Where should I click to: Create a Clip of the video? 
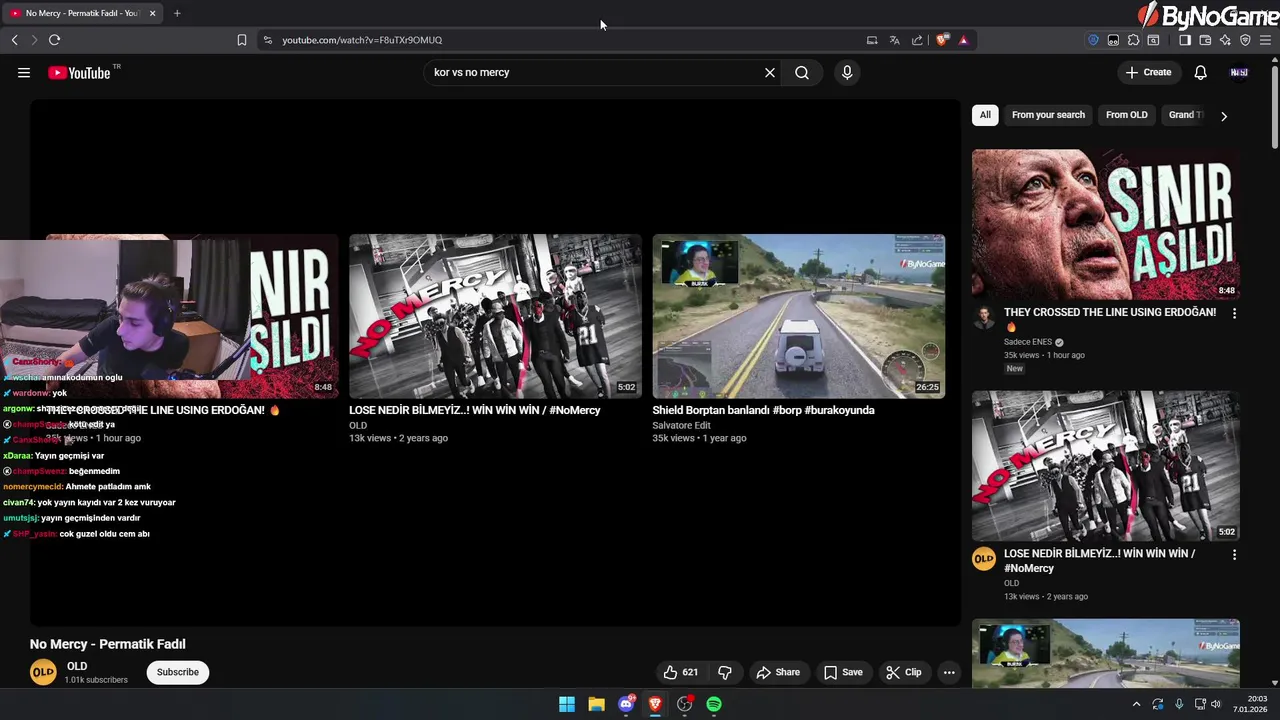click(904, 672)
